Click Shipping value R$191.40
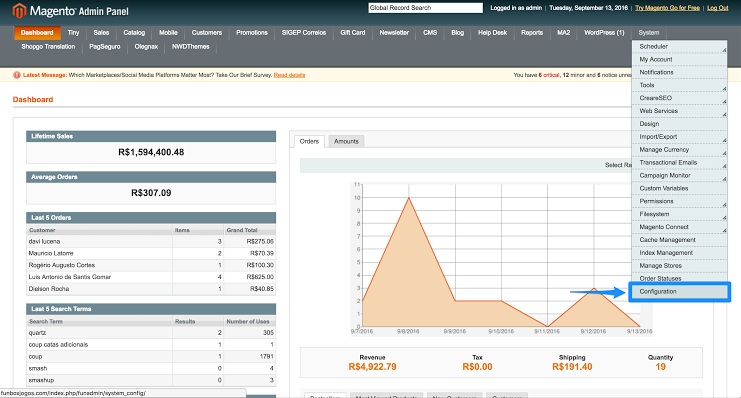 point(572,367)
